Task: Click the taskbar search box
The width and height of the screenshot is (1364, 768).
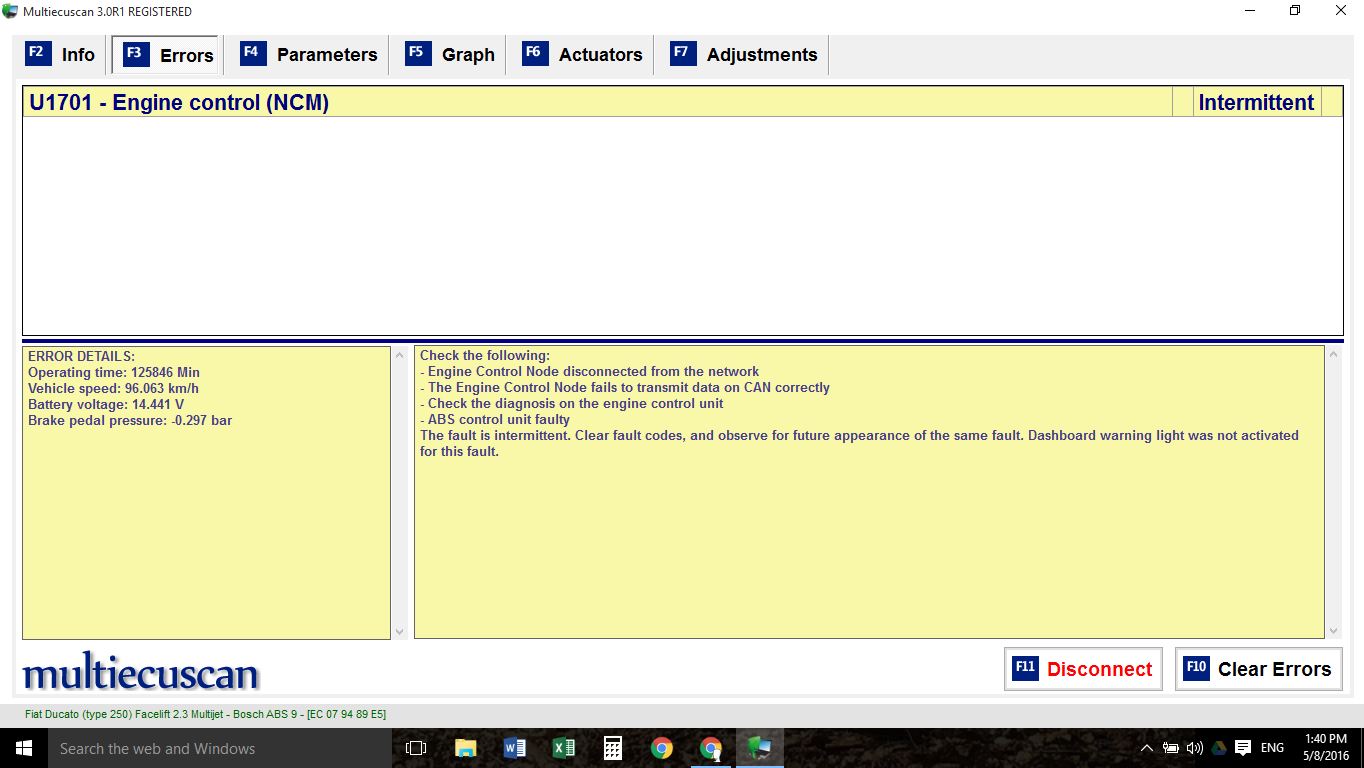Action: pyautogui.click(x=220, y=748)
